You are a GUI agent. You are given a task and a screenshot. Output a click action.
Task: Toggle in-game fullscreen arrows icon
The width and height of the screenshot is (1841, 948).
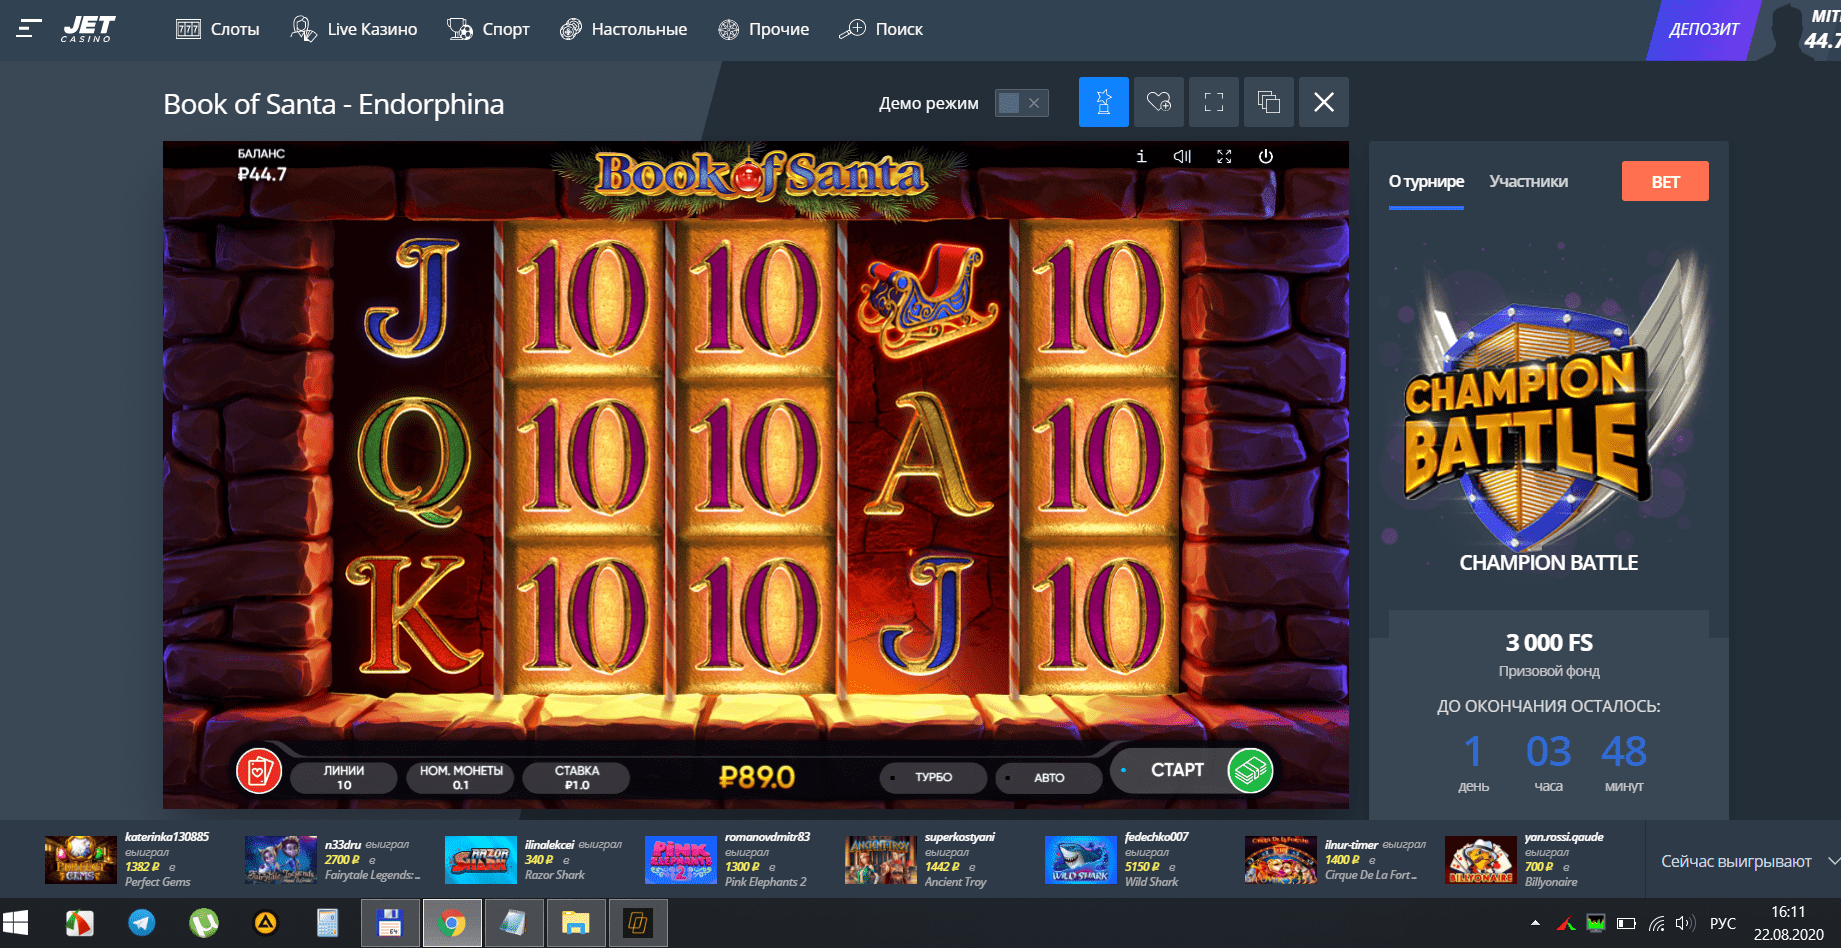click(1224, 156)
